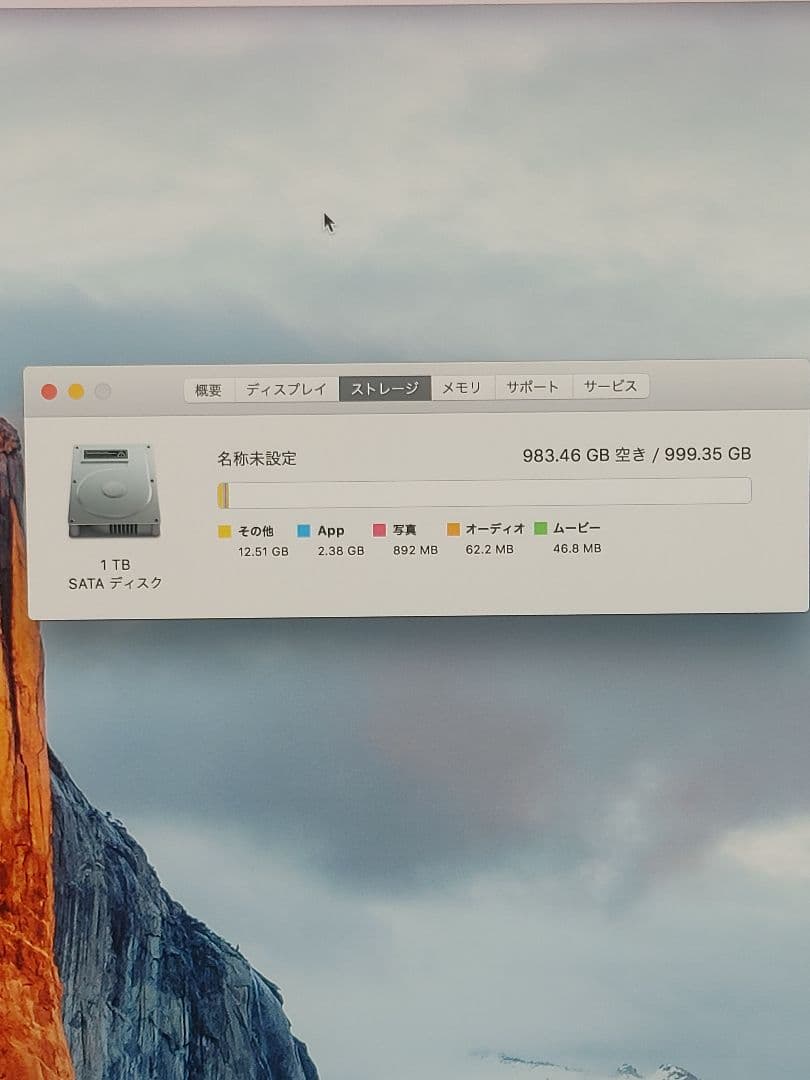Click the hard disk drive icon
Image resolution: width=810 pixels, height=1080 pixels.
113,490
